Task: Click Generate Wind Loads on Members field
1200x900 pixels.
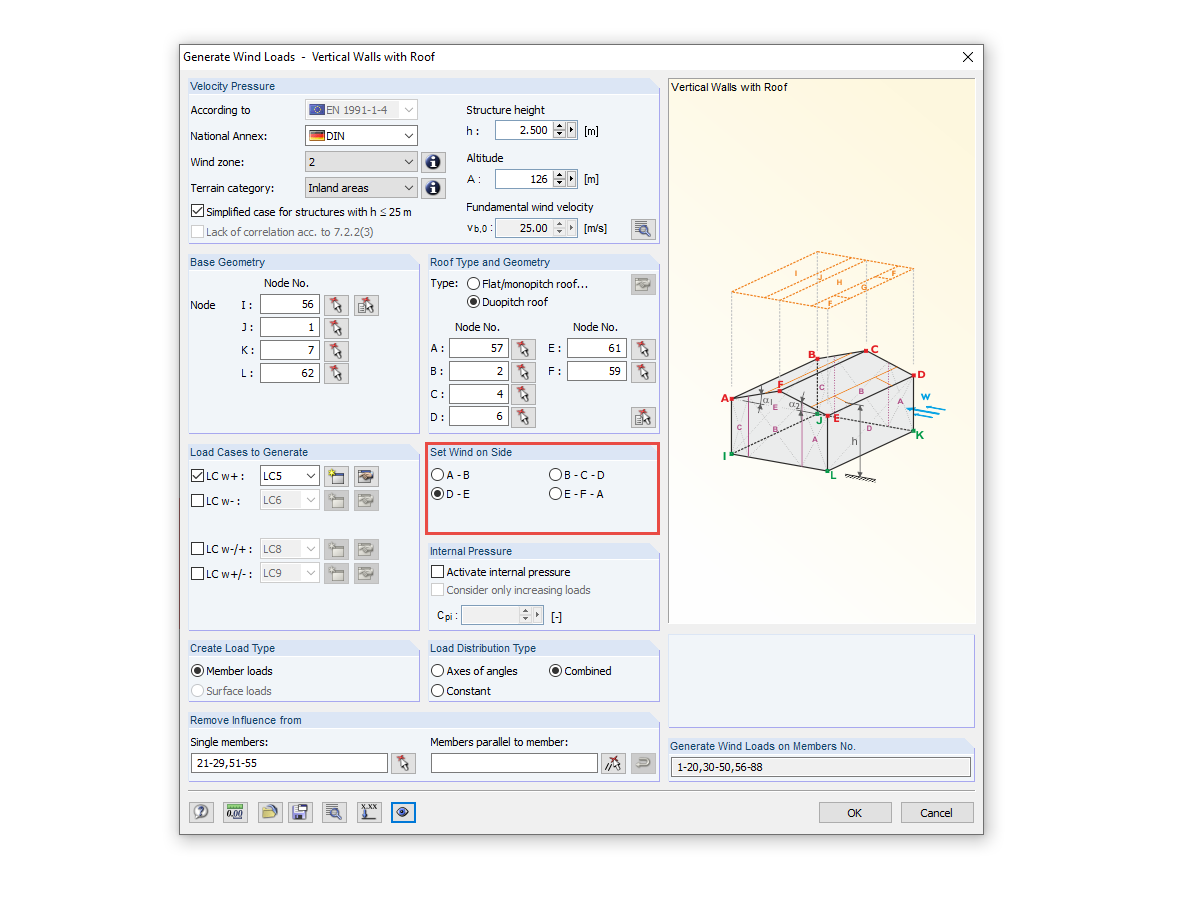Action: tap(820, 767)
